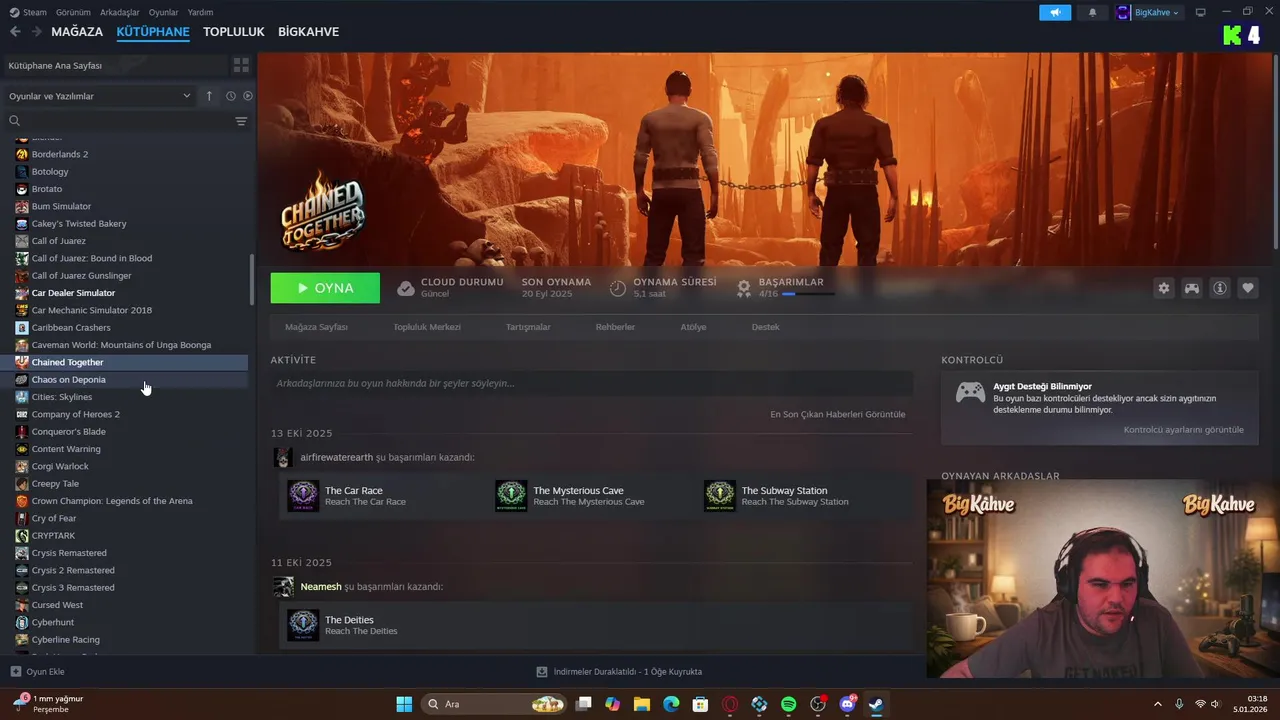Image resolution: width=1280 pixels, height=720 pixels.
Task: Select Crysis 2 Remastered in the library
Action: coord(124,570)
